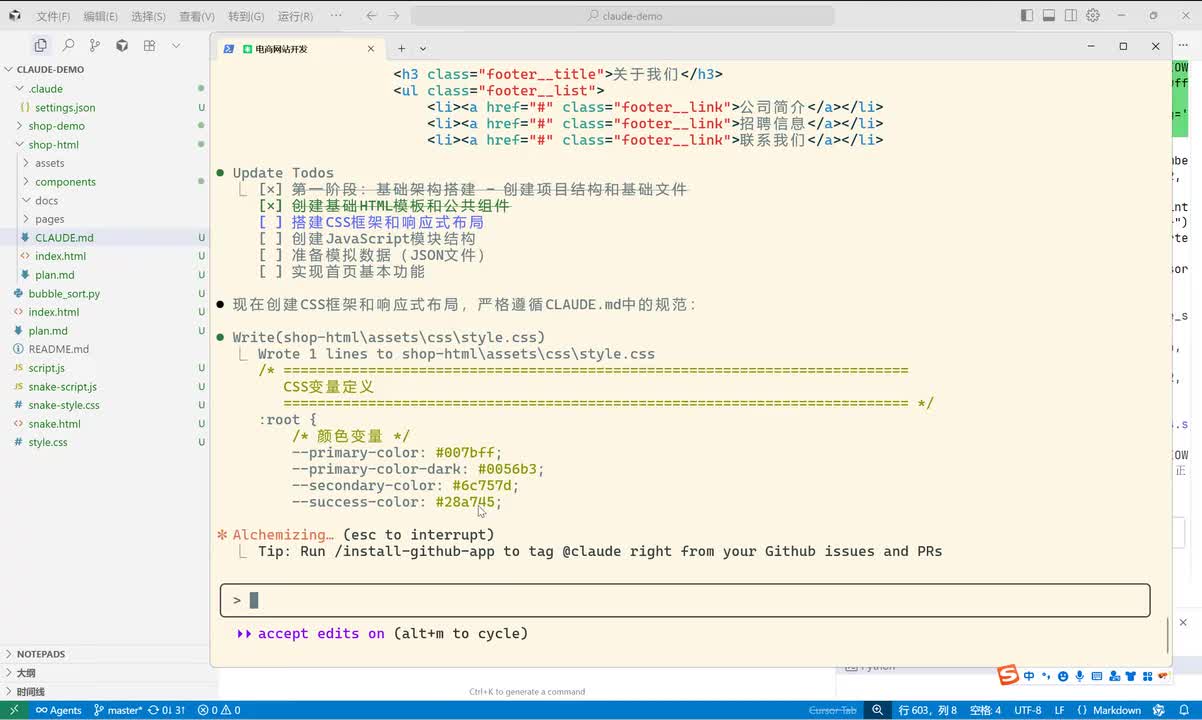
Task: Toggle the secondary sidebar layout icon
Action: point(1071,16)
